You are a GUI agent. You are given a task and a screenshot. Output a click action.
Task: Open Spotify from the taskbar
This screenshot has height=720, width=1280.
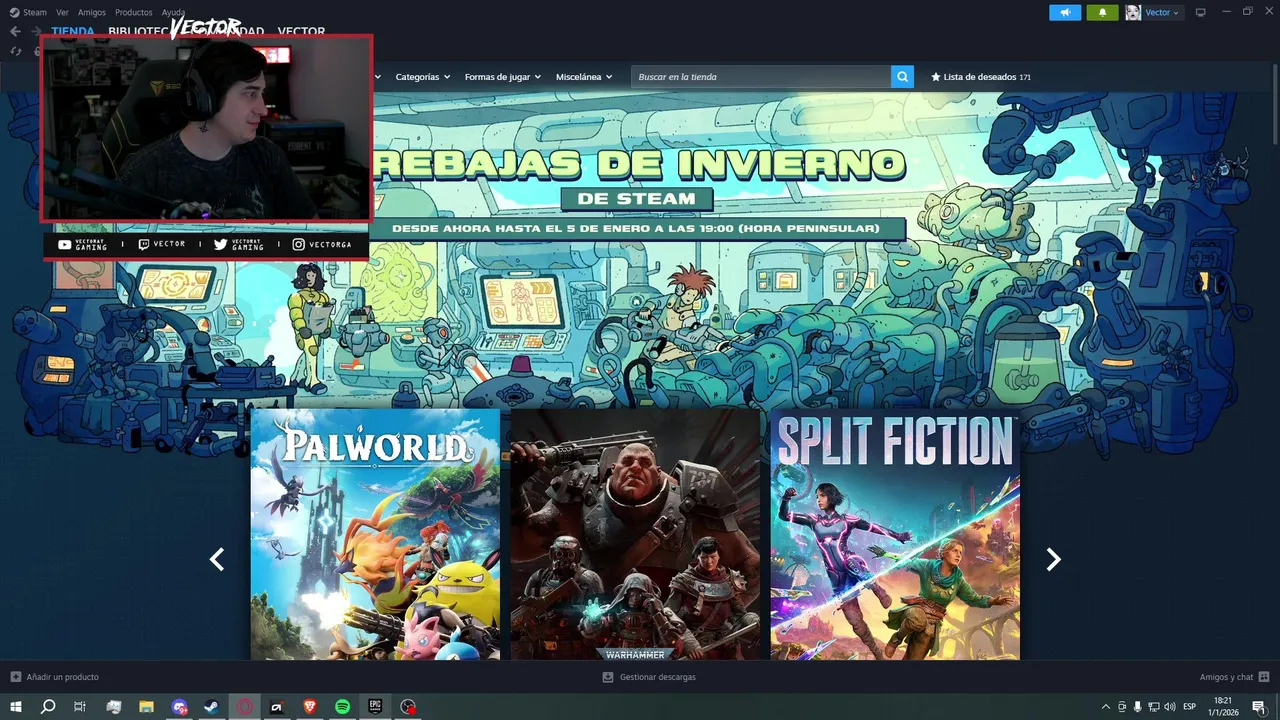pyautogui.click(x=342, y=707)
